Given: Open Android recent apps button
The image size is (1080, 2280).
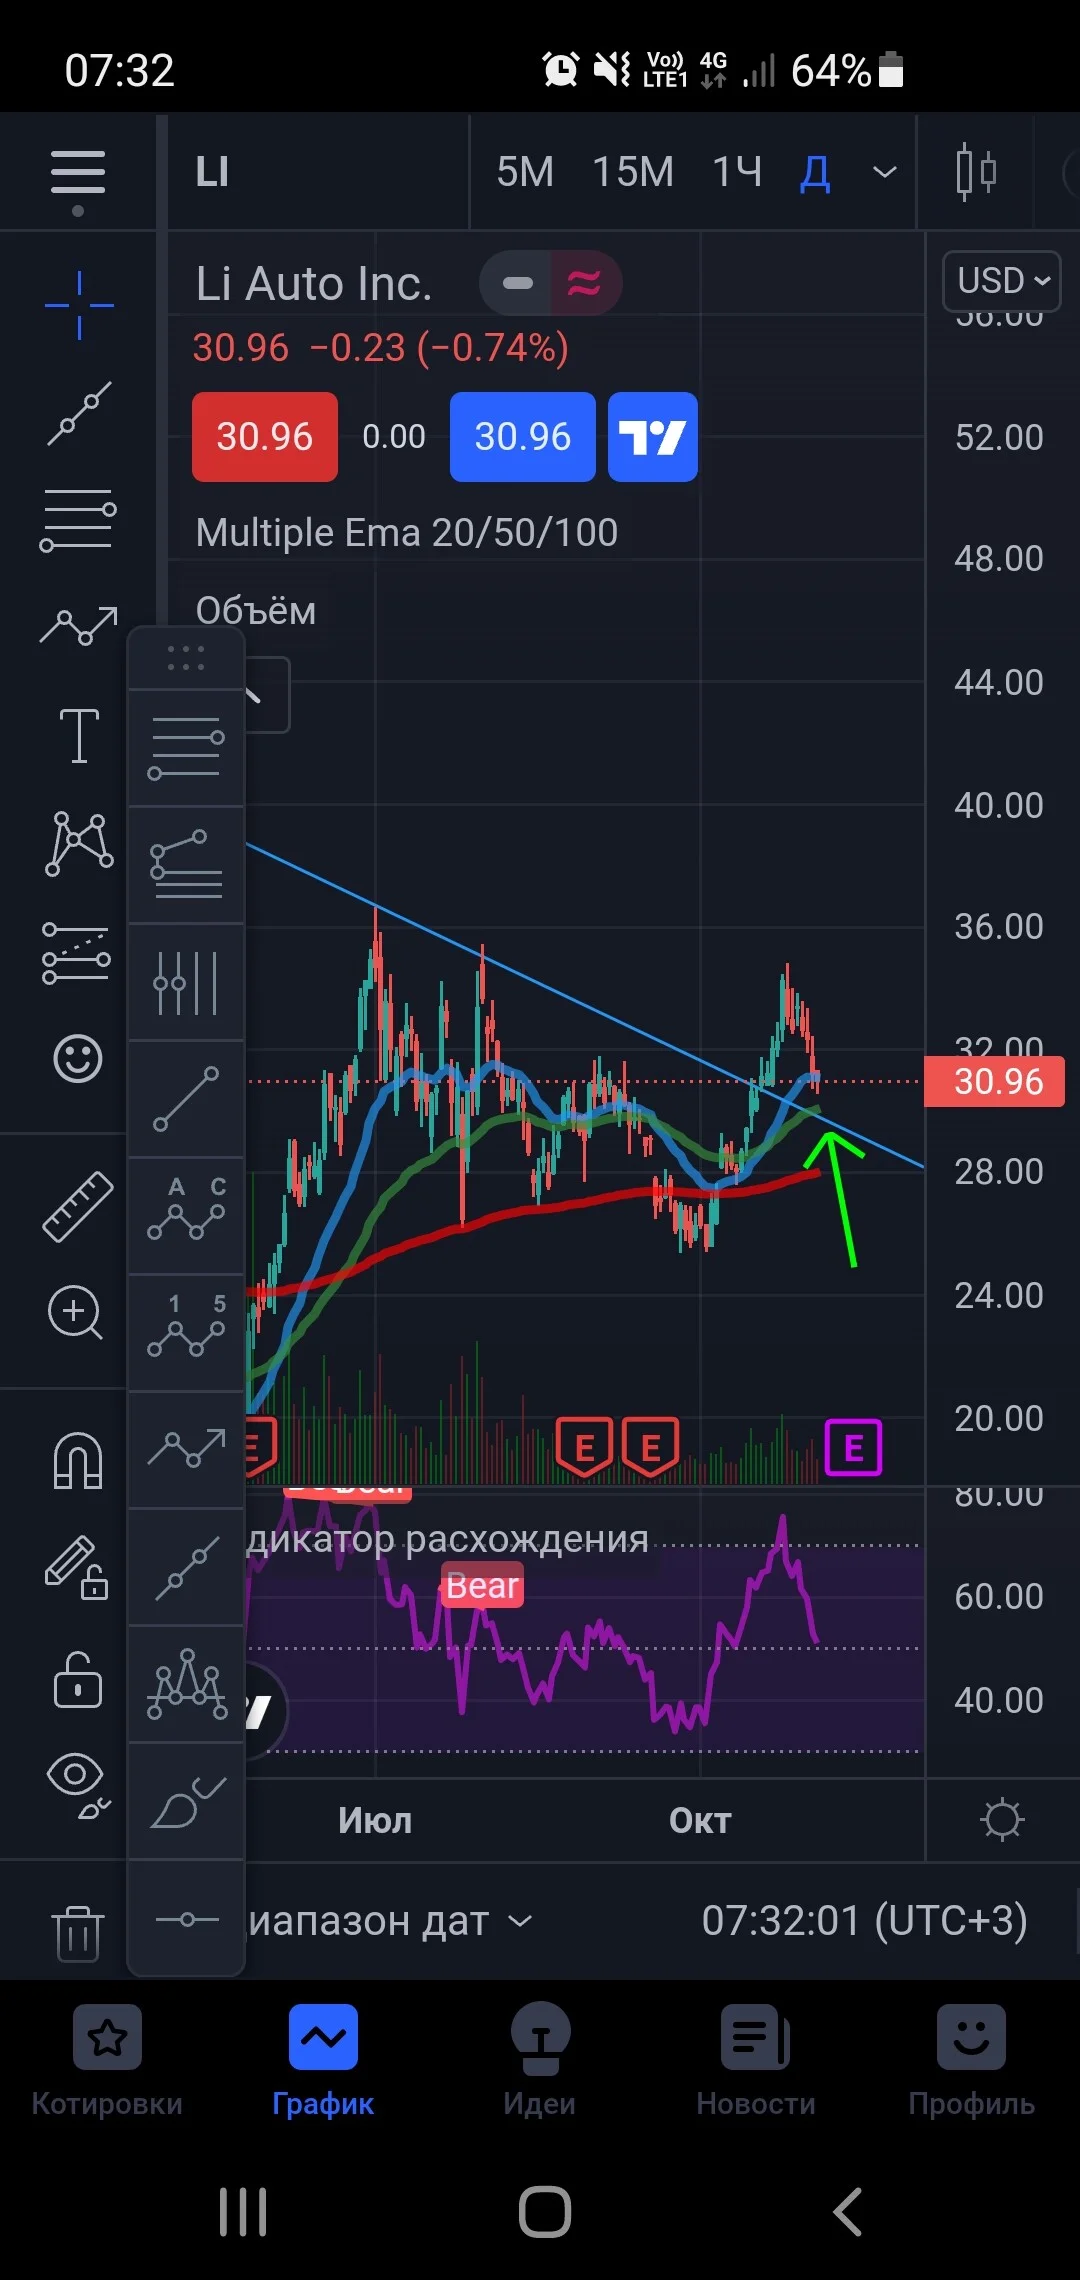Looking at the screenshot, I should [243, 2212].
